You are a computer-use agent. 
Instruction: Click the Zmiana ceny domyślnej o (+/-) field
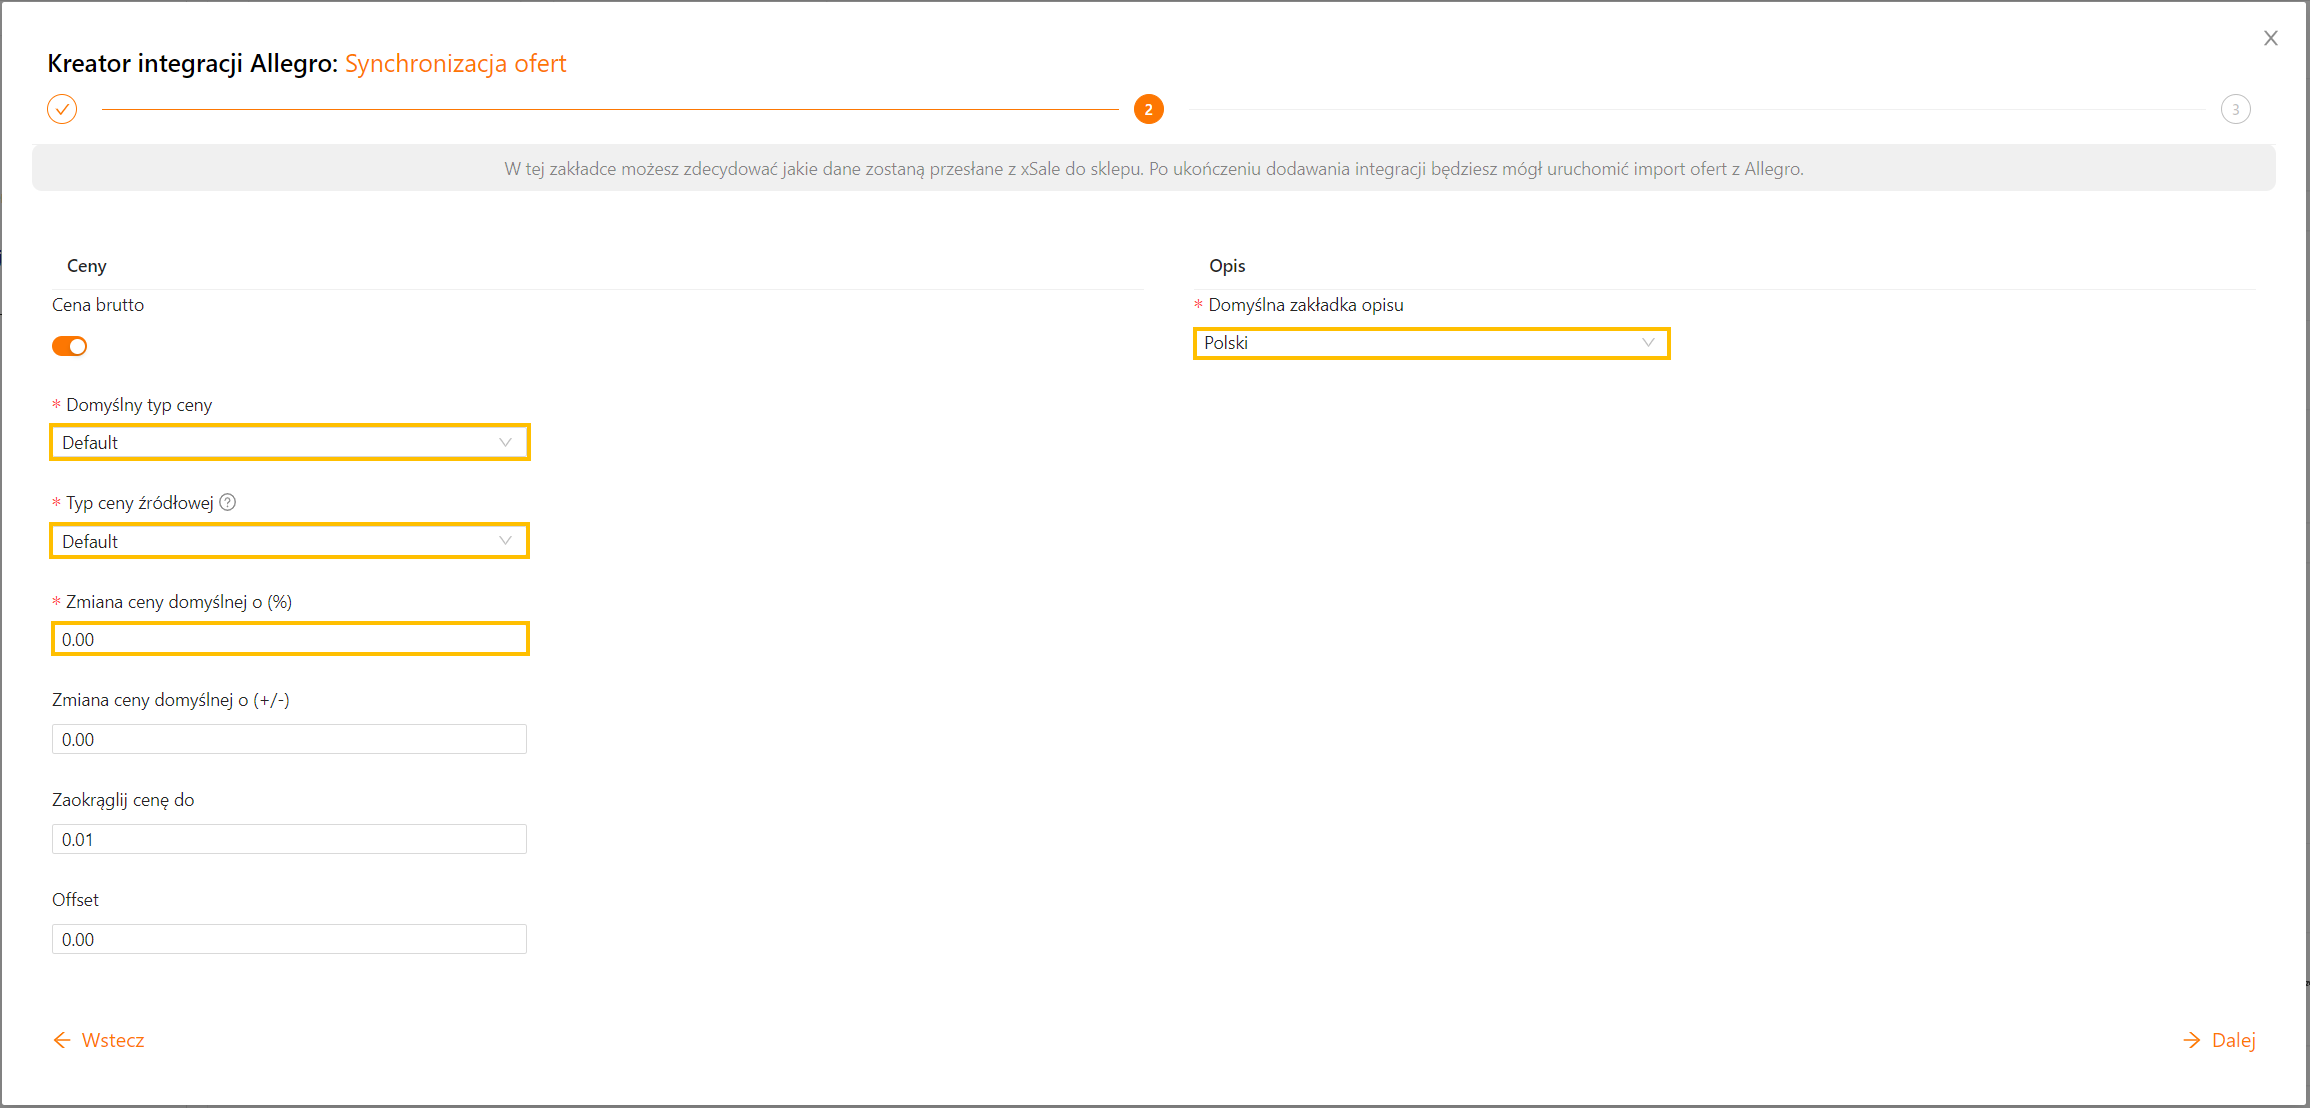coord(289,739)
